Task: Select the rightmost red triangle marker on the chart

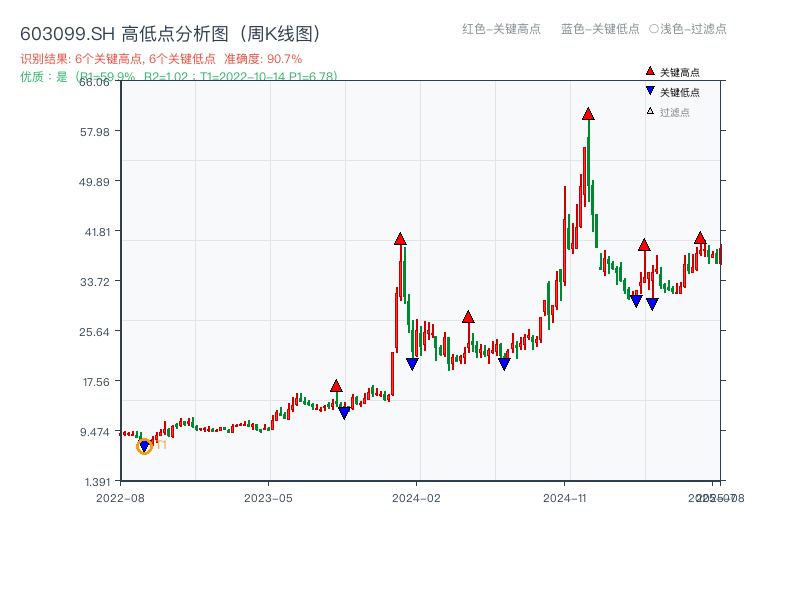Action: pos(700,238)
